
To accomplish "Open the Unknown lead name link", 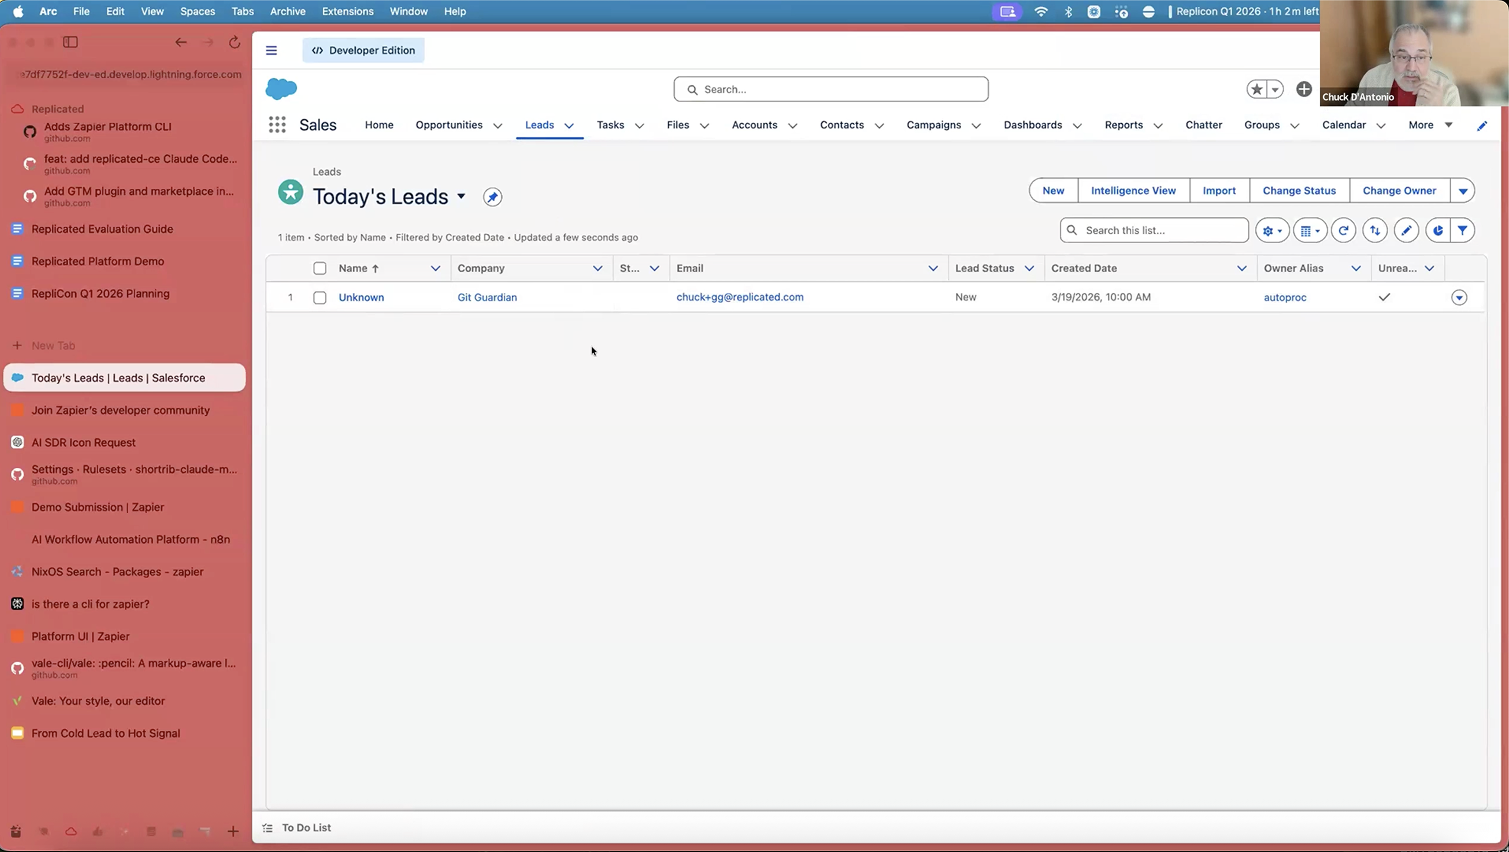I will pyautogui.click(x=361, y=298).
